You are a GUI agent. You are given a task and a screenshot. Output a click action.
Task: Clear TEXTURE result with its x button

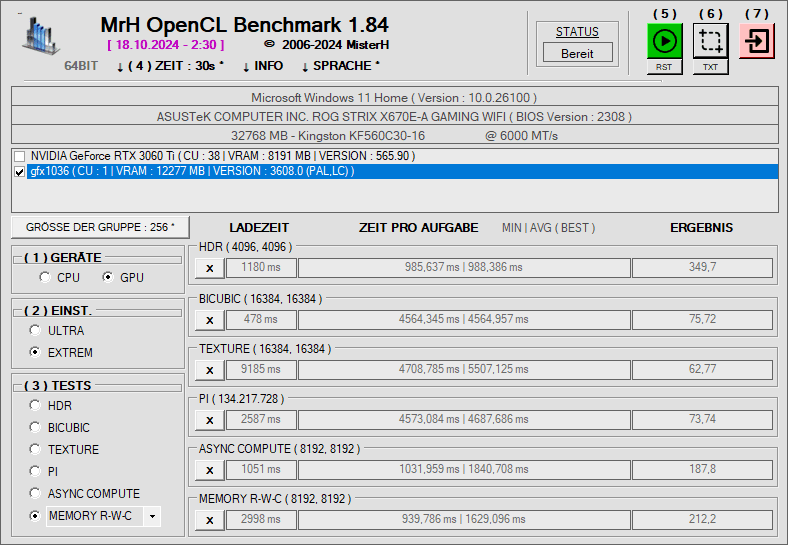click(x=210, y=370)
